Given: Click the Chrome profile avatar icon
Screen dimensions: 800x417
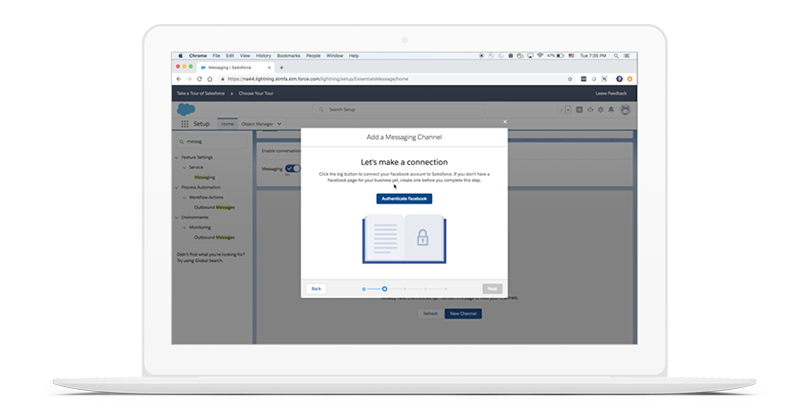Looking at the screenshot, I should pyautogui.click(x=619, y=79).
